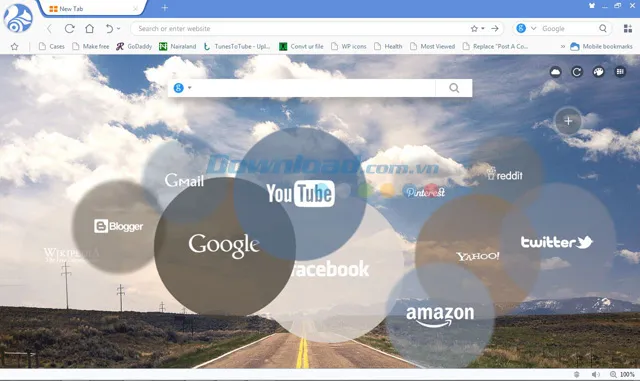
Task: Open the GoDaddy bookmark
Action: (x=134, y=47)
